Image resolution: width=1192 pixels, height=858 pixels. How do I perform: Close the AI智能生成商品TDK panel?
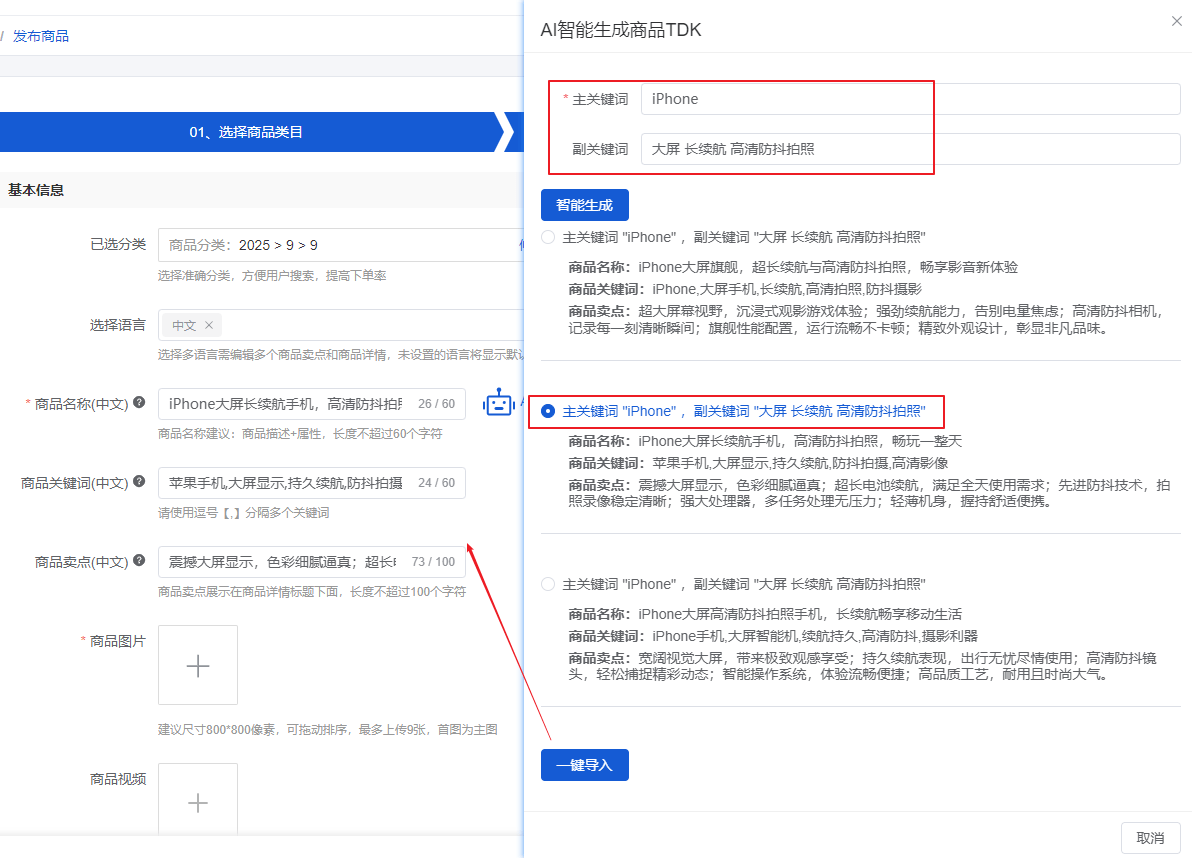1176,21
